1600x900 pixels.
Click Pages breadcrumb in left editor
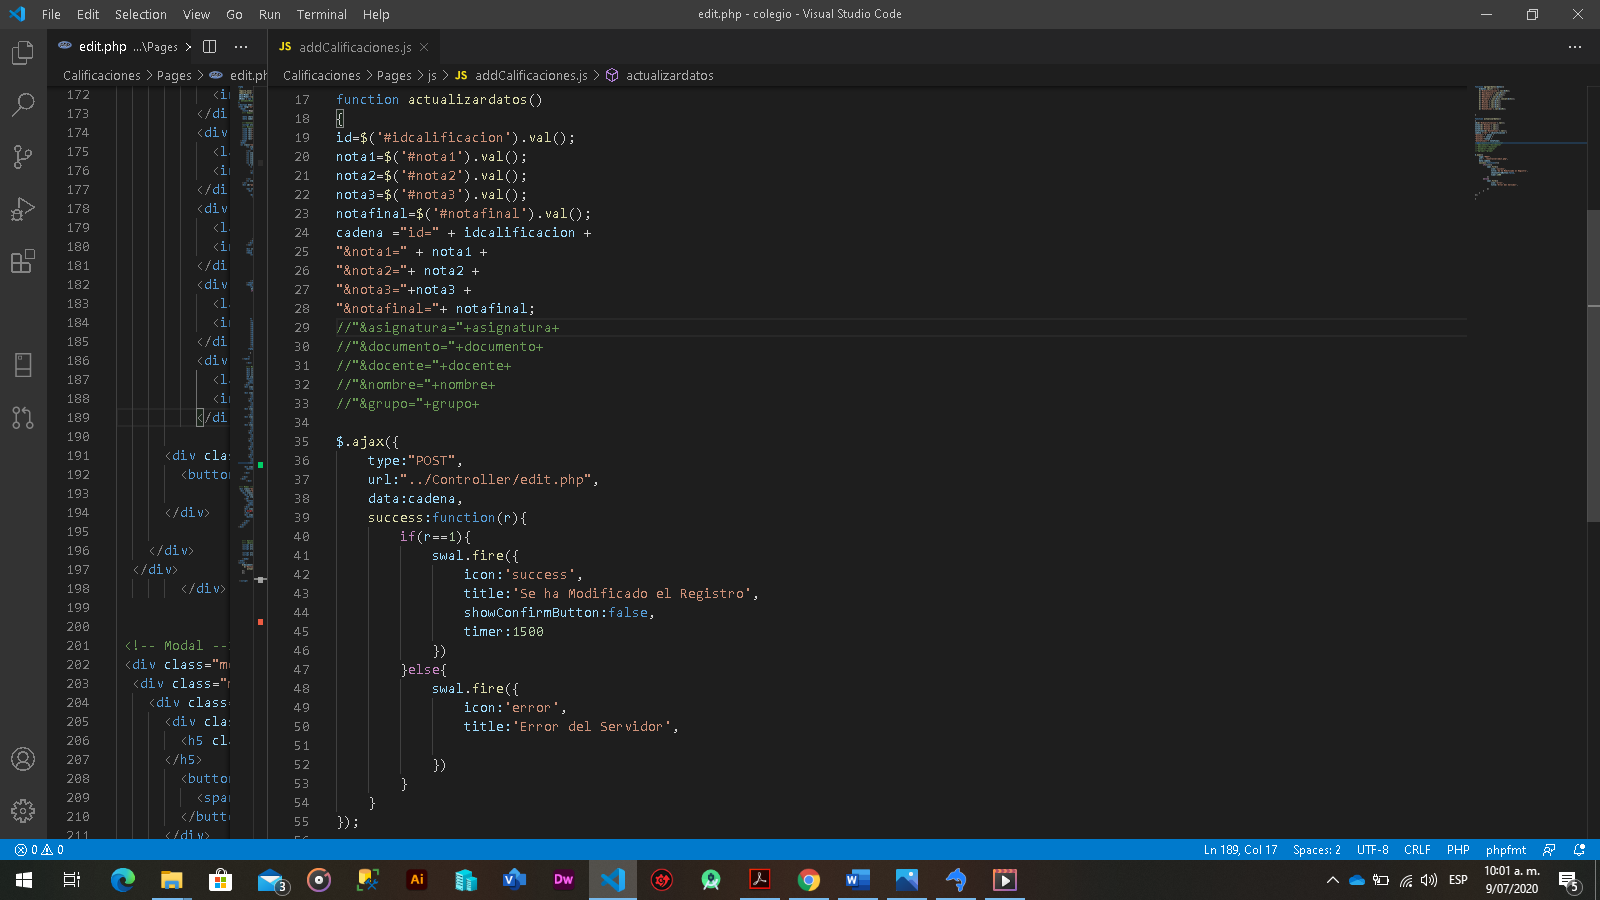tap(174, 75)
